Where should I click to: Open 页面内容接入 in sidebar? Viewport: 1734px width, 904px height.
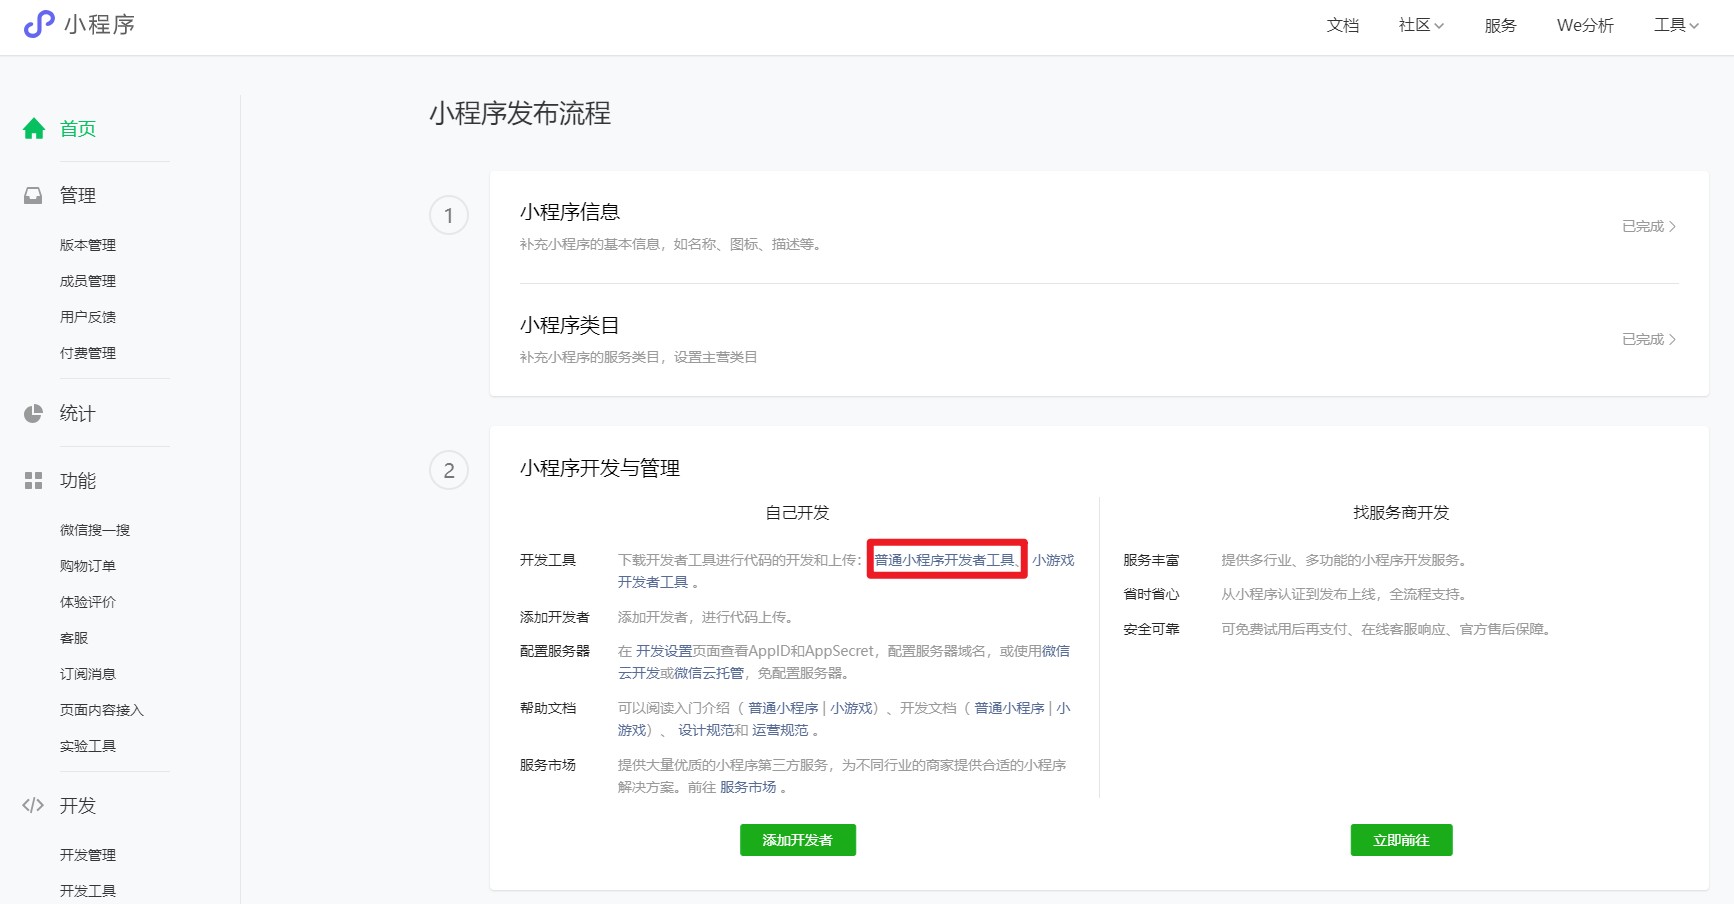(x=102, y=710)
